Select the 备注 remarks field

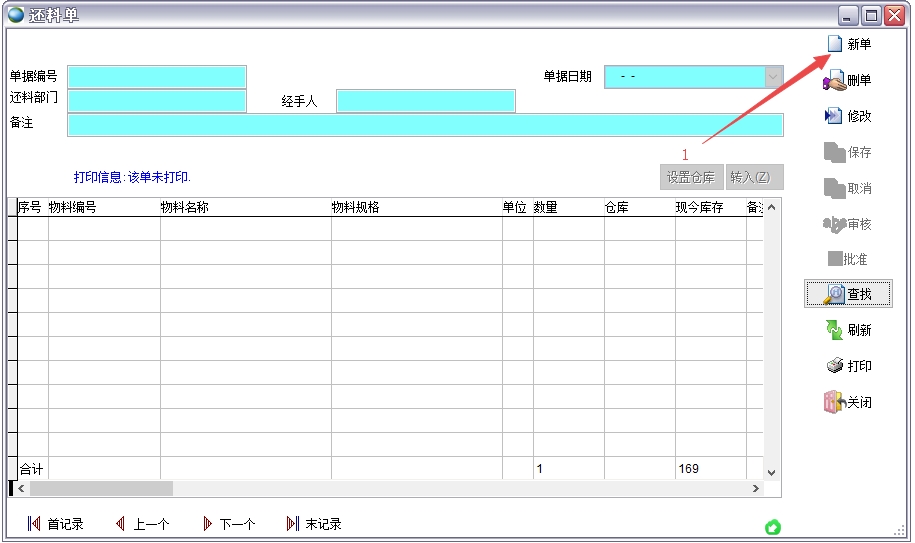coord(425,124)
